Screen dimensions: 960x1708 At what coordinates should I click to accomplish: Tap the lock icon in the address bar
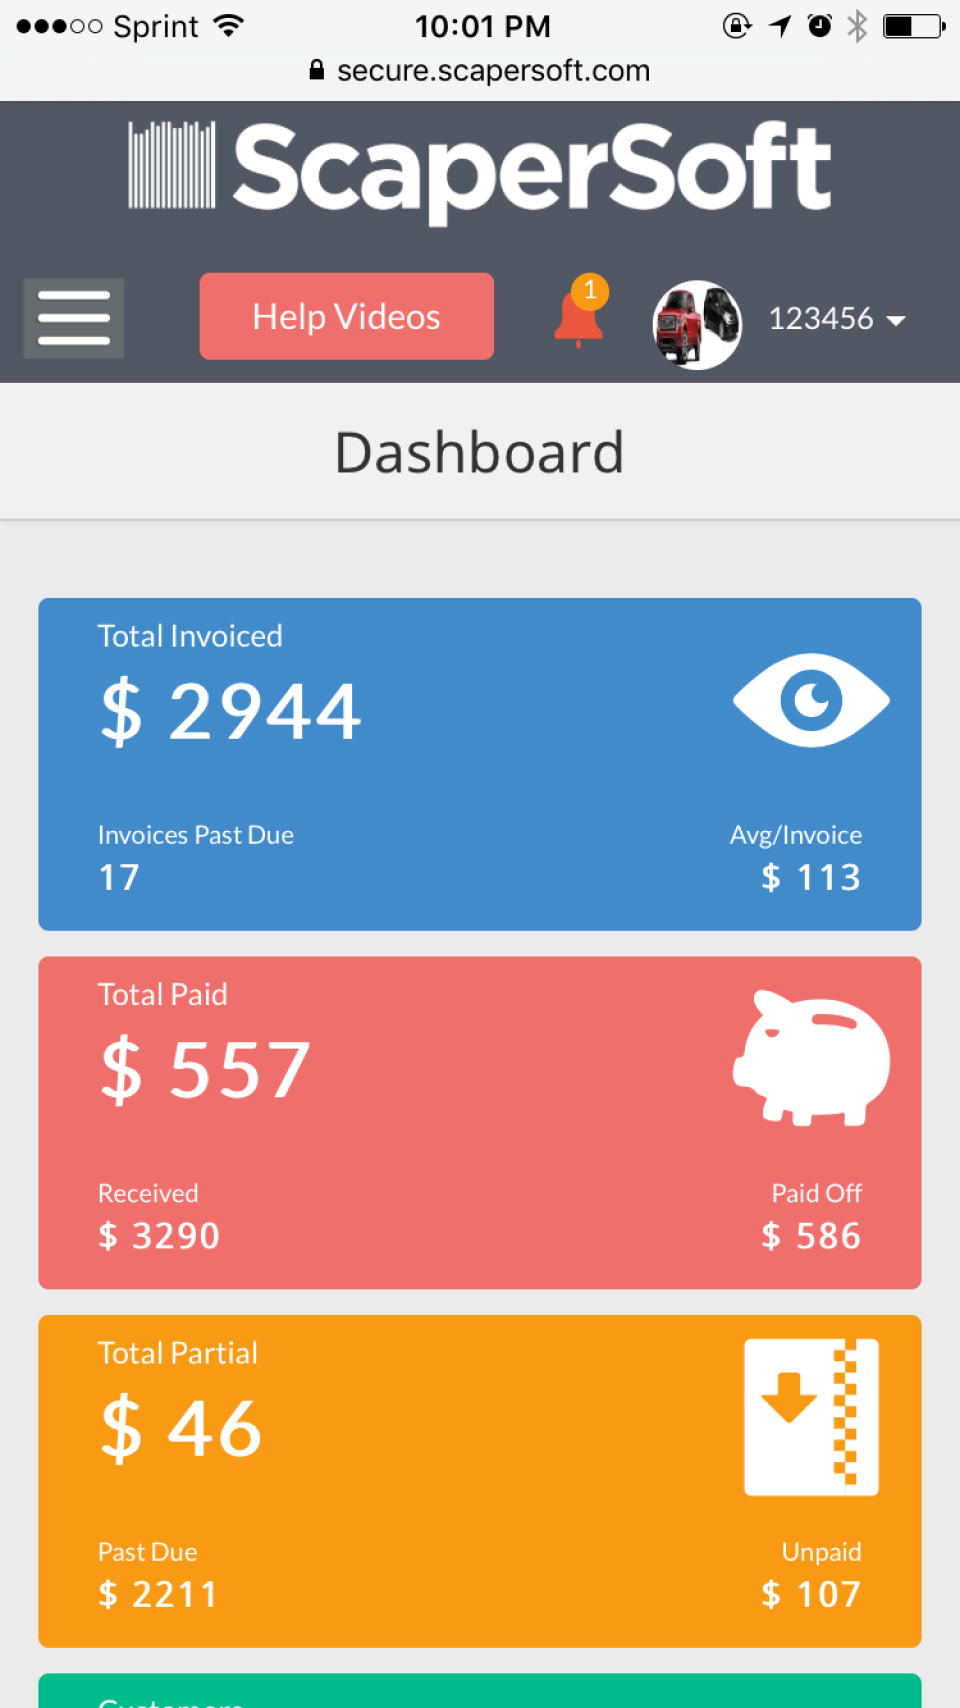coord(316,70)
